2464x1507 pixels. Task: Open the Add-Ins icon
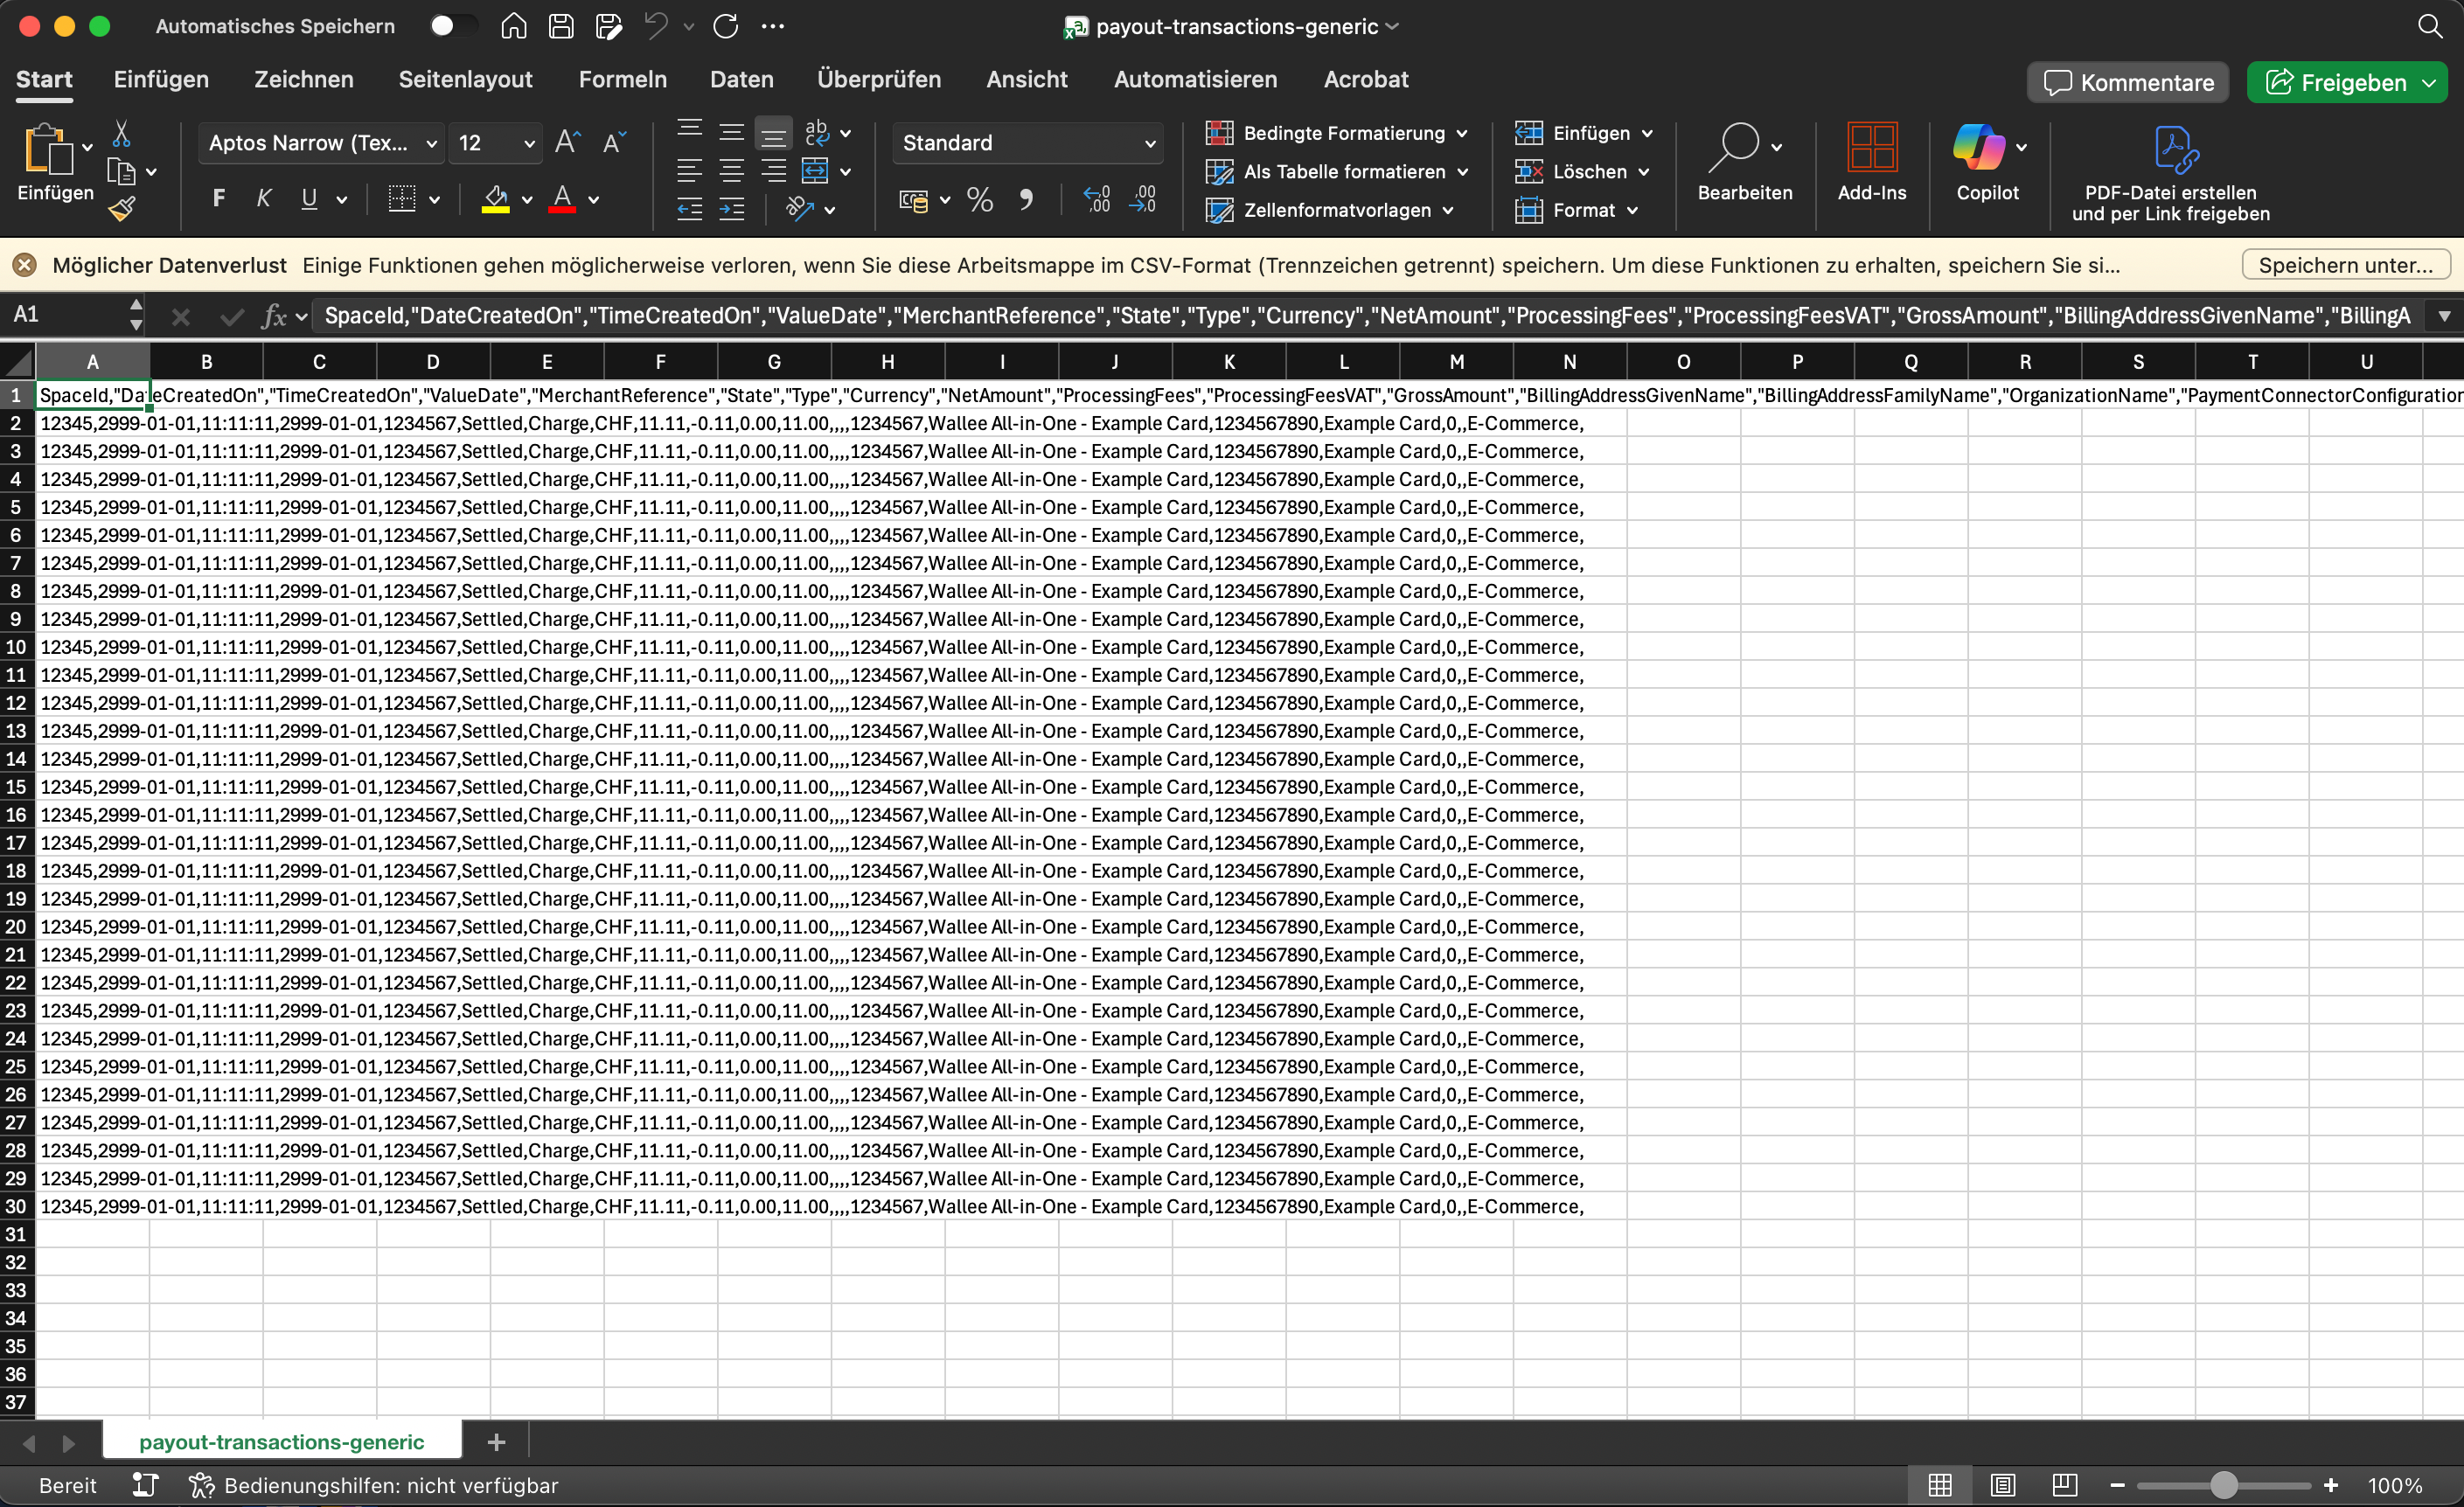tap(1871, 148)
